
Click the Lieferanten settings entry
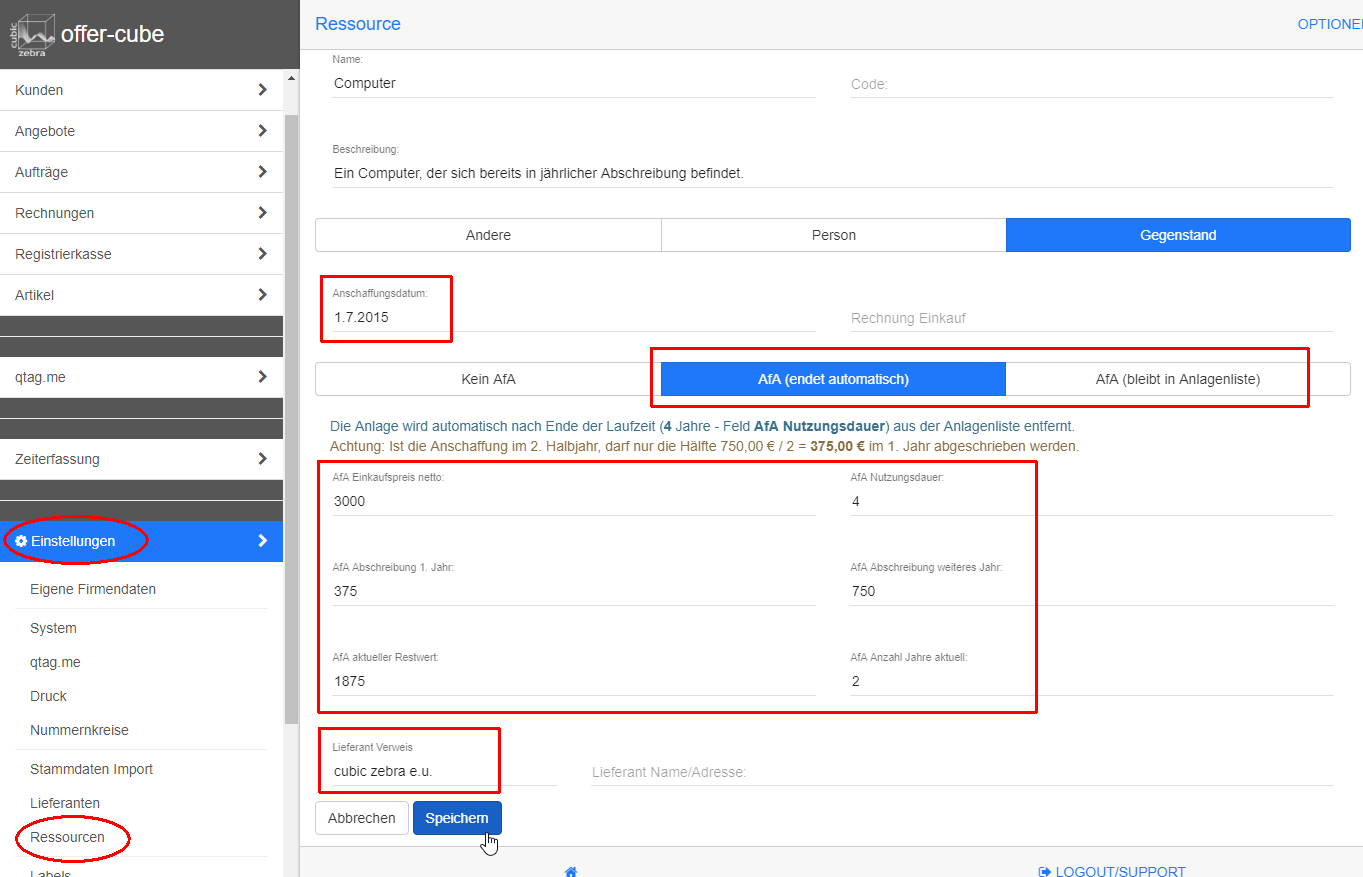coord(65,803)
